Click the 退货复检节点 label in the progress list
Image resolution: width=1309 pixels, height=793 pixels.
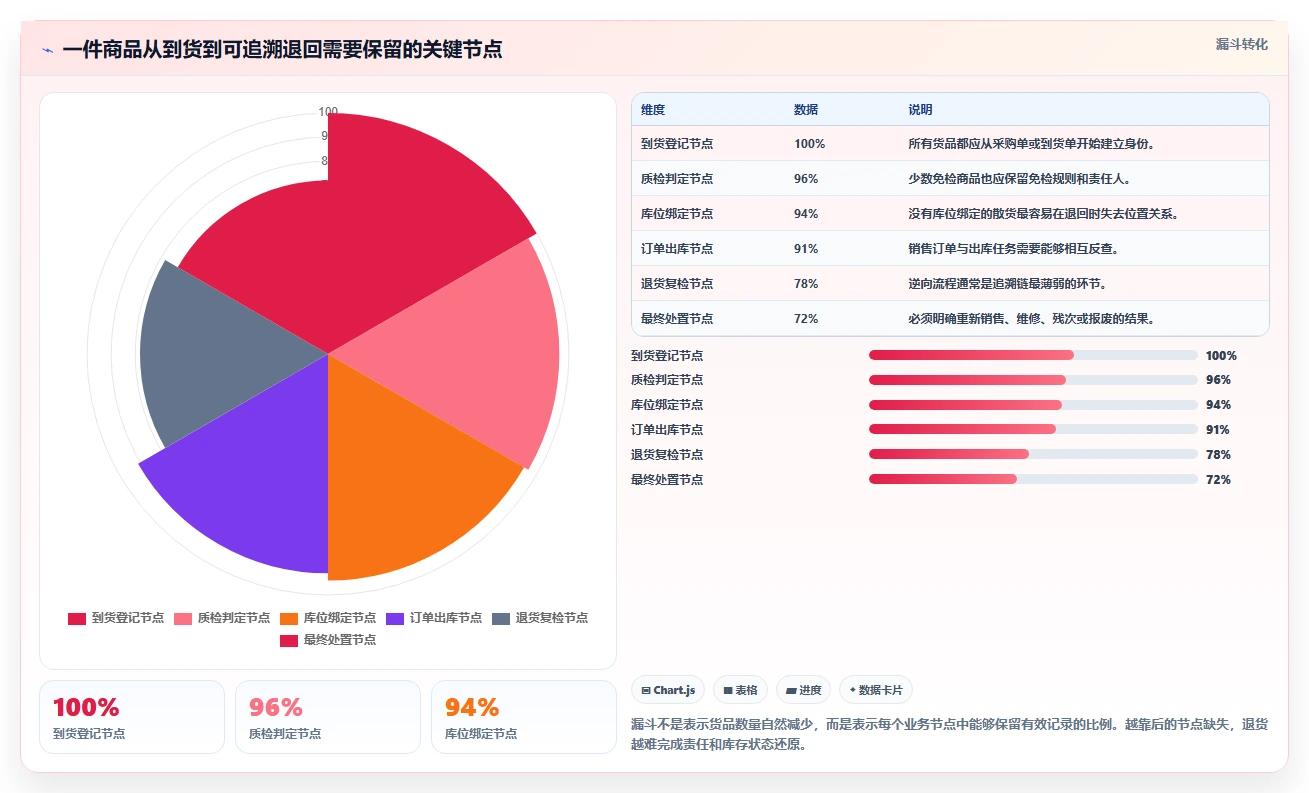coord(667,455)
